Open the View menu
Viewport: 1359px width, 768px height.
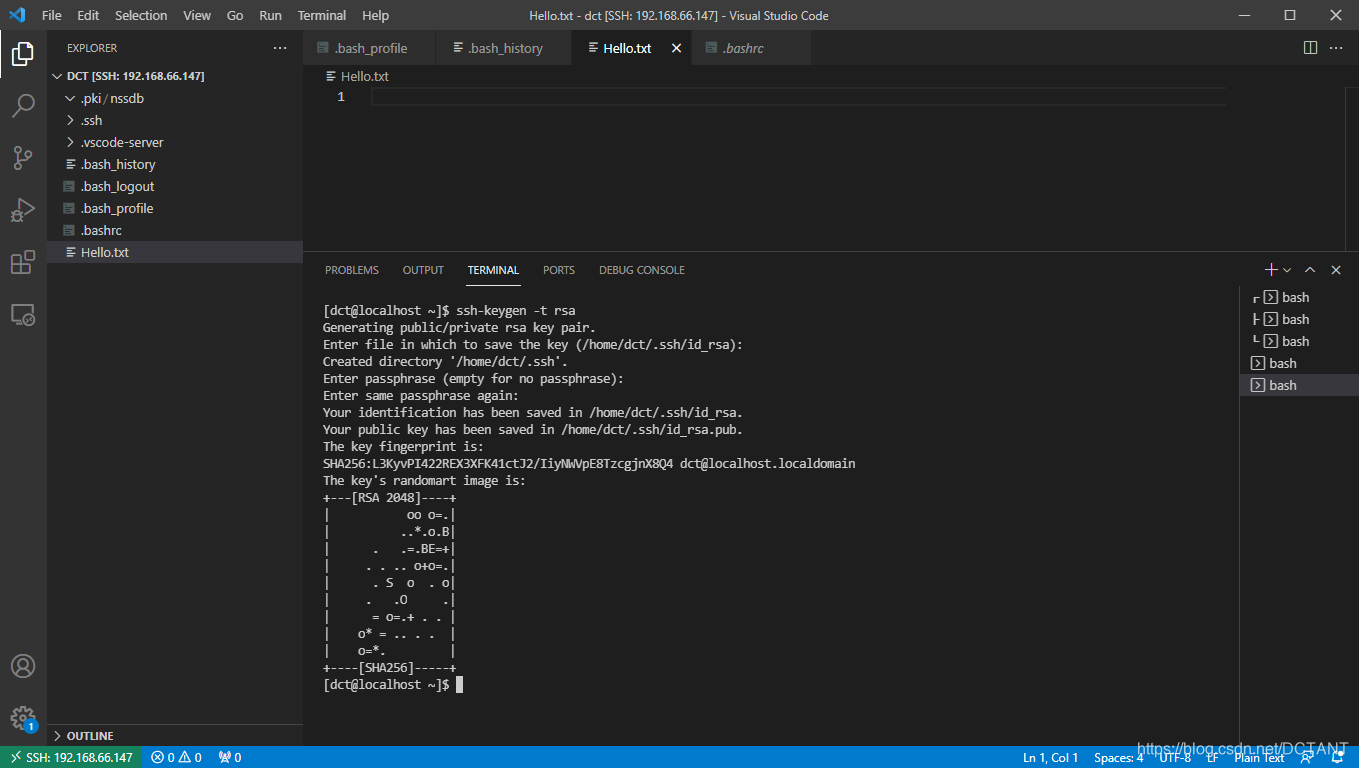click(x=197, y=15)
